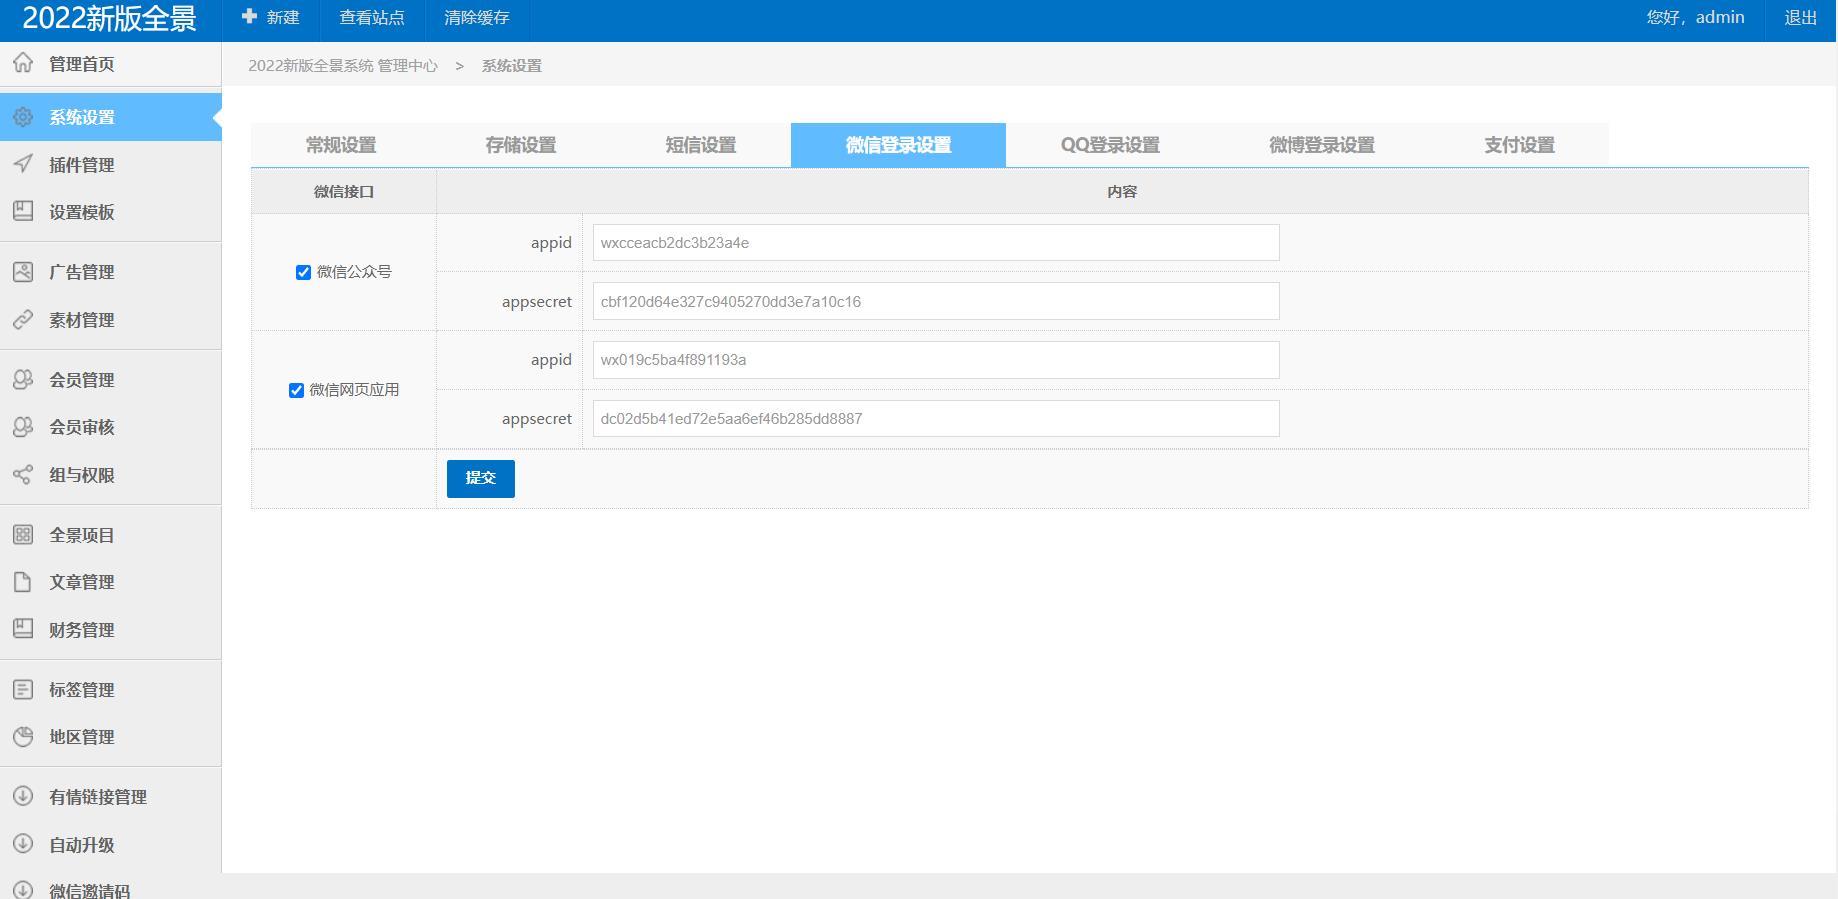Click the 微信网页应用 appsecret input field

(936, 418)
